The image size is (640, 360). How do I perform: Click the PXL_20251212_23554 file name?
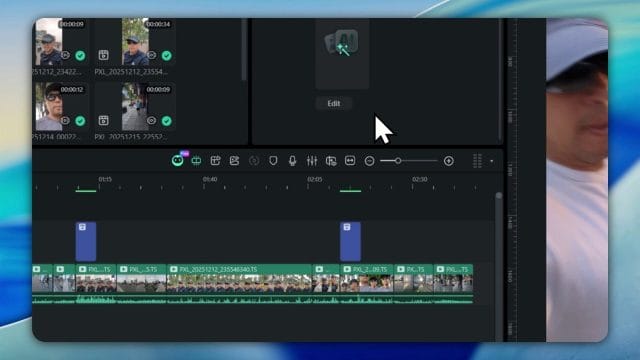pos(131,72)
